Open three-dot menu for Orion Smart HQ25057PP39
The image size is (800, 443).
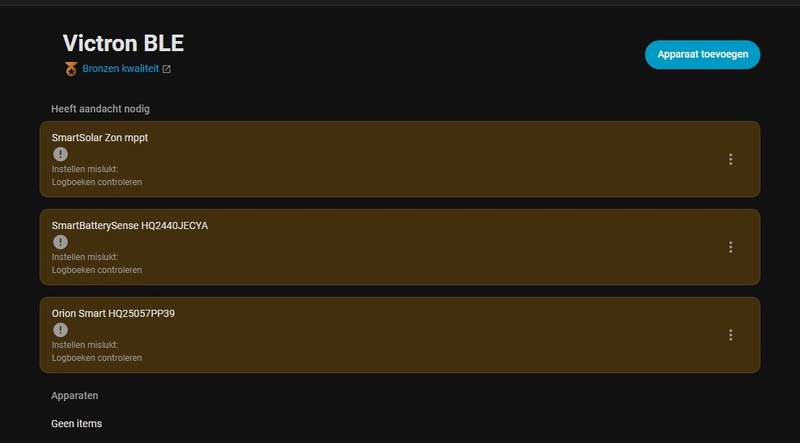point(731,335)
